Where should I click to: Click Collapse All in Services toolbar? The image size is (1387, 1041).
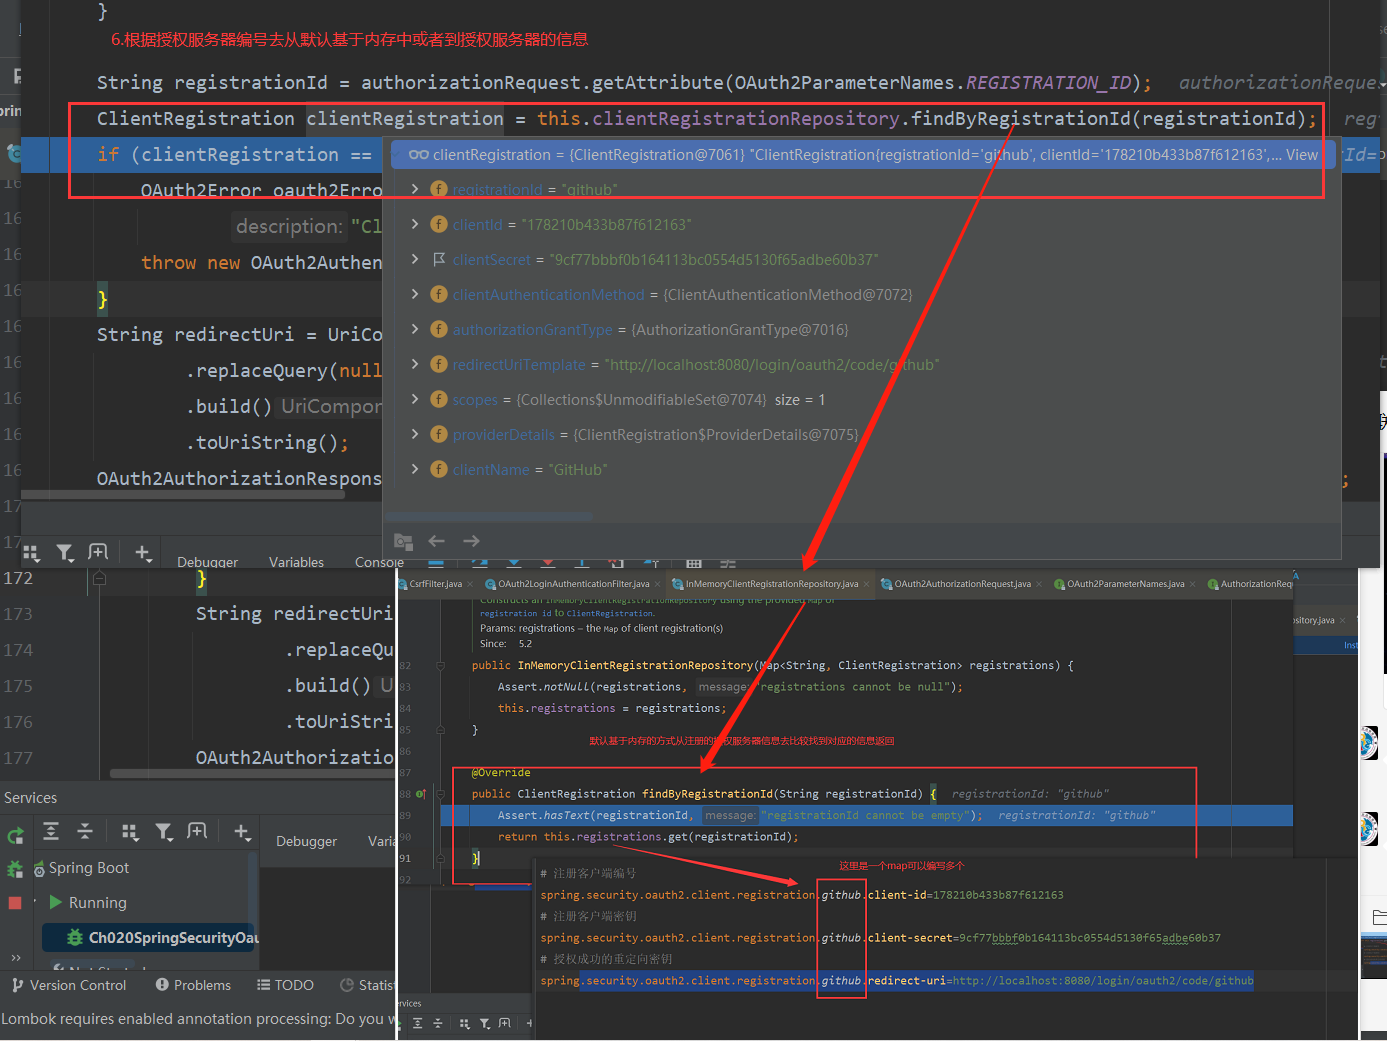coord(85,831)
